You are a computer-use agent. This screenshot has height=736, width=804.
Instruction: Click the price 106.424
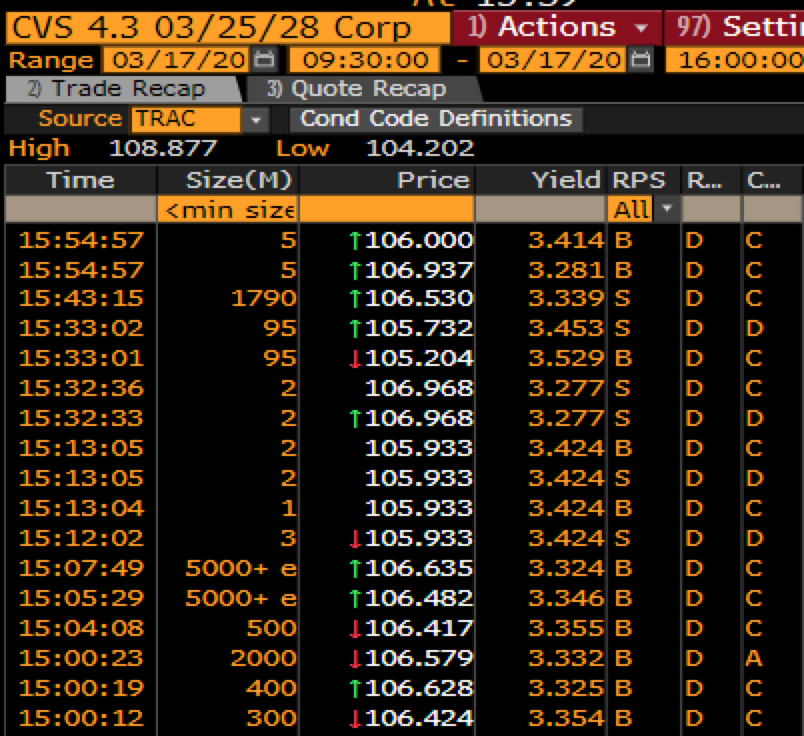pos(418,719)
